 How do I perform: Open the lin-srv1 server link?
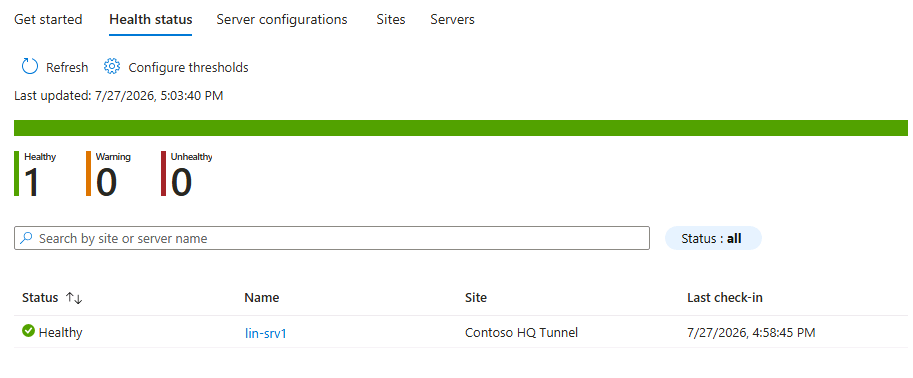pyautogui.click(x=266, y=334)
